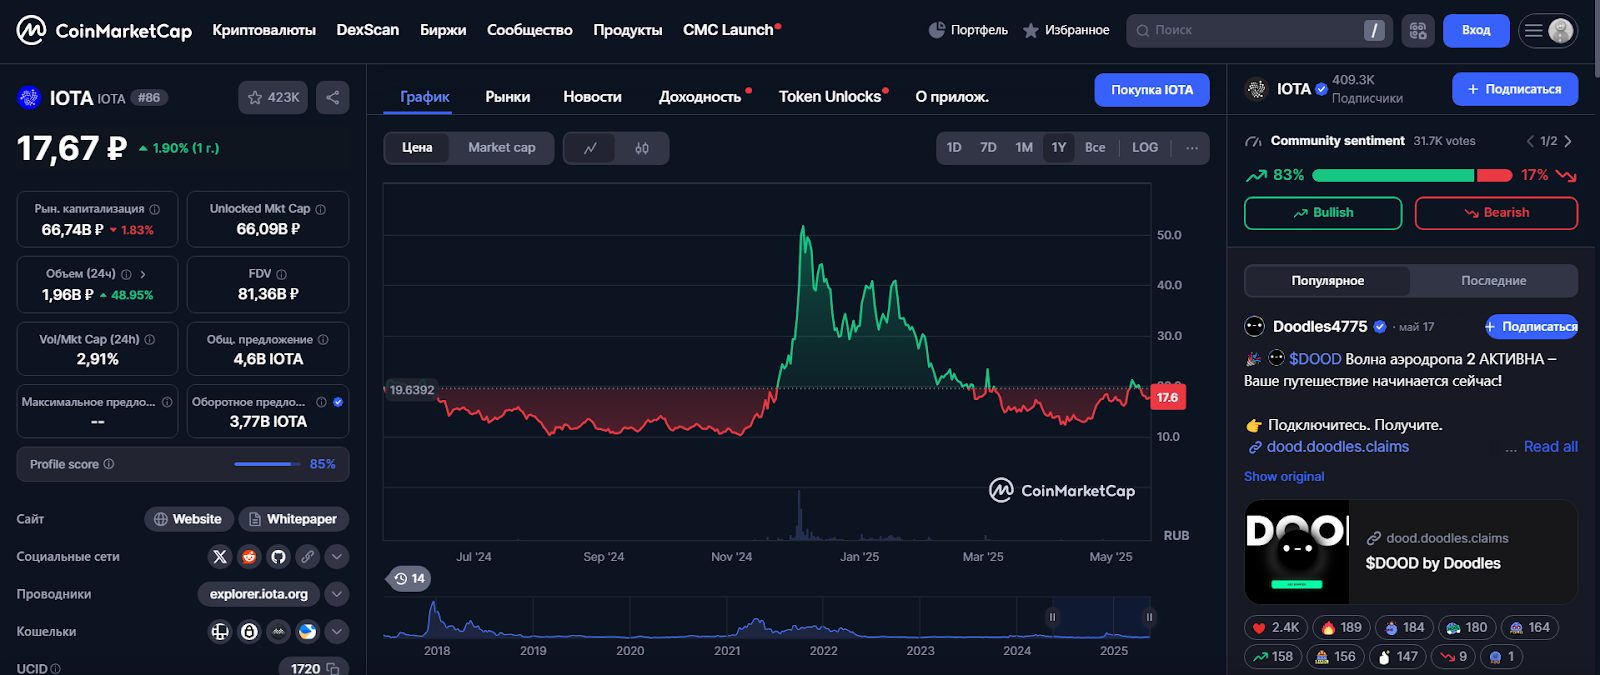The image size is (1600, 675).
Task: Go to next community sentiment page arrow
Action: pyautogui.click(x=1568, y=141)
